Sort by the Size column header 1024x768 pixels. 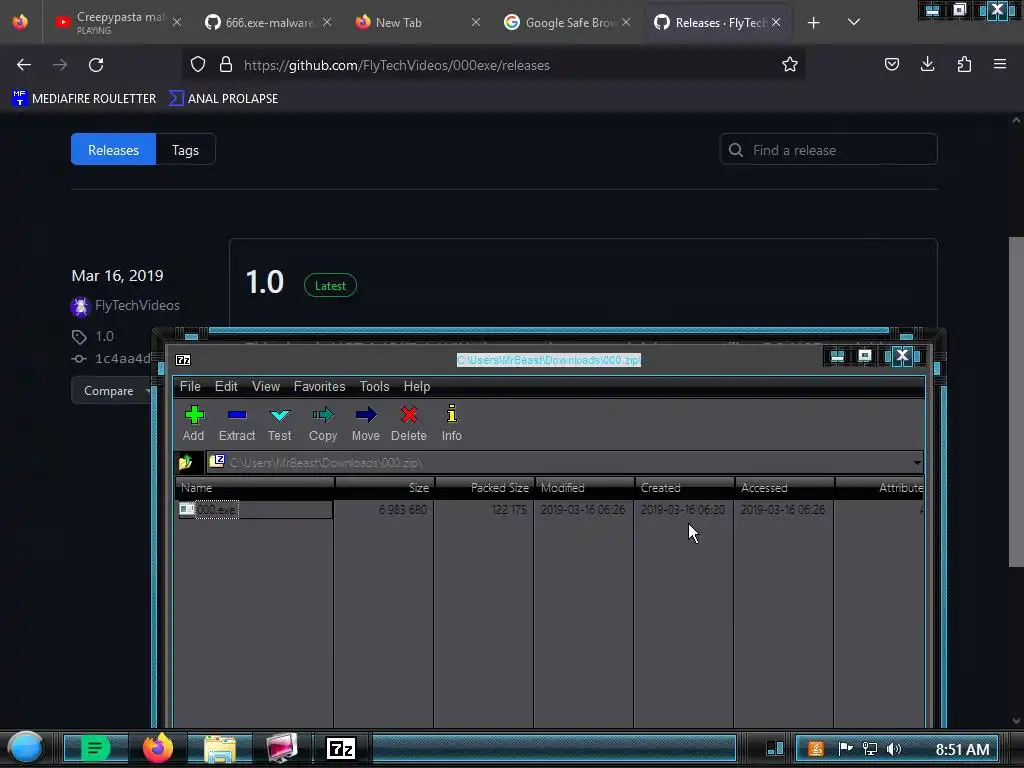[385, 487]
